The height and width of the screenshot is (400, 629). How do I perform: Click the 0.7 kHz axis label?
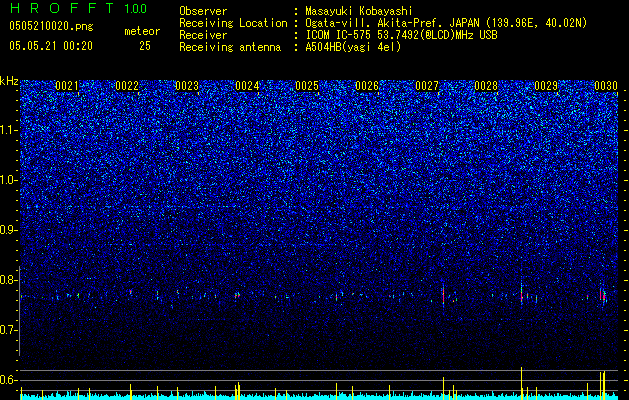point(8,330)
